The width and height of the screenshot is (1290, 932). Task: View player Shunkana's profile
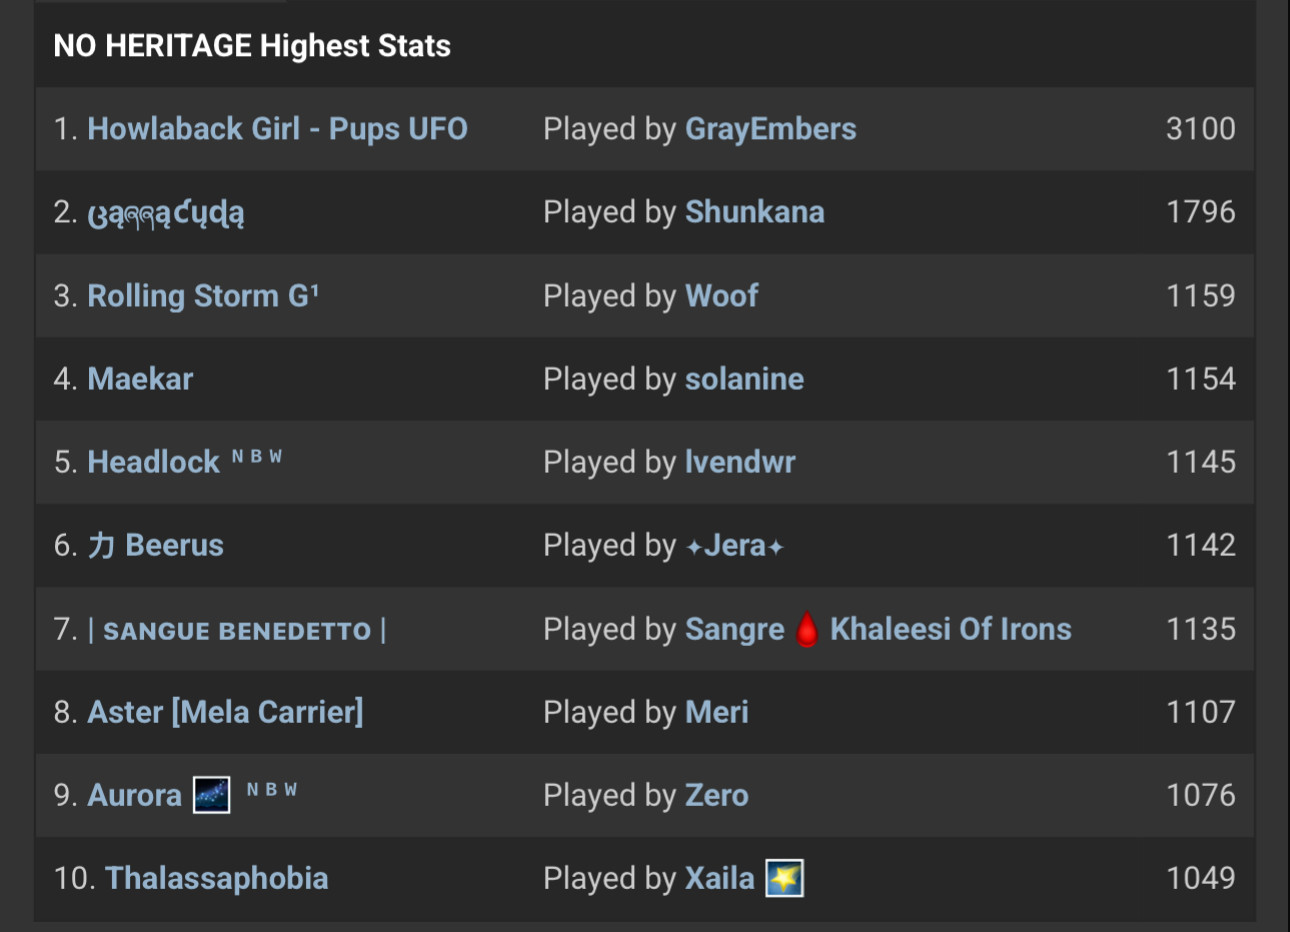pyautogui.click(x=755, y=212)
